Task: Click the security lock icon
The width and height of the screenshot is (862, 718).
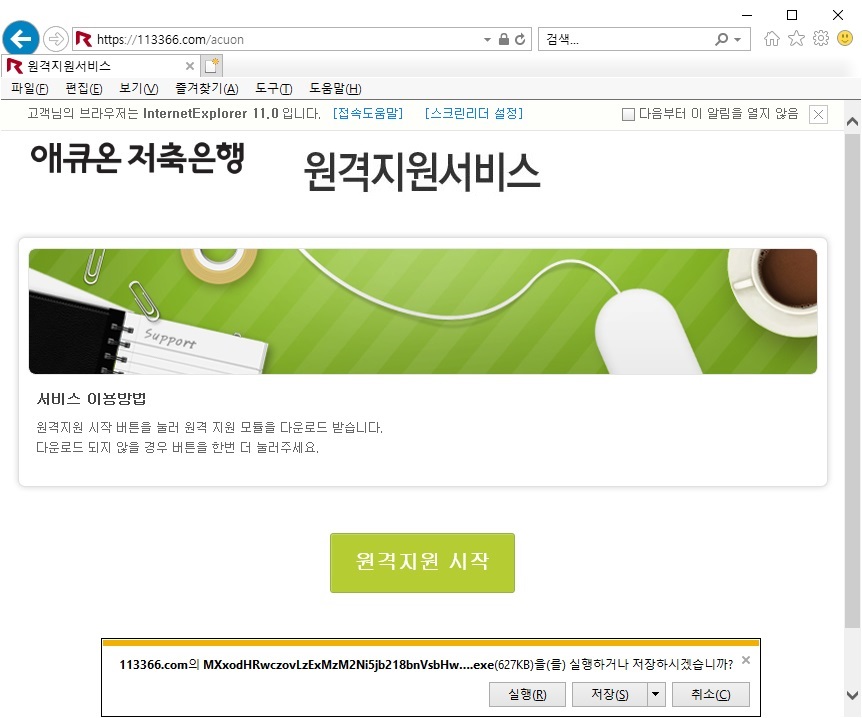Action: point(504,39)
